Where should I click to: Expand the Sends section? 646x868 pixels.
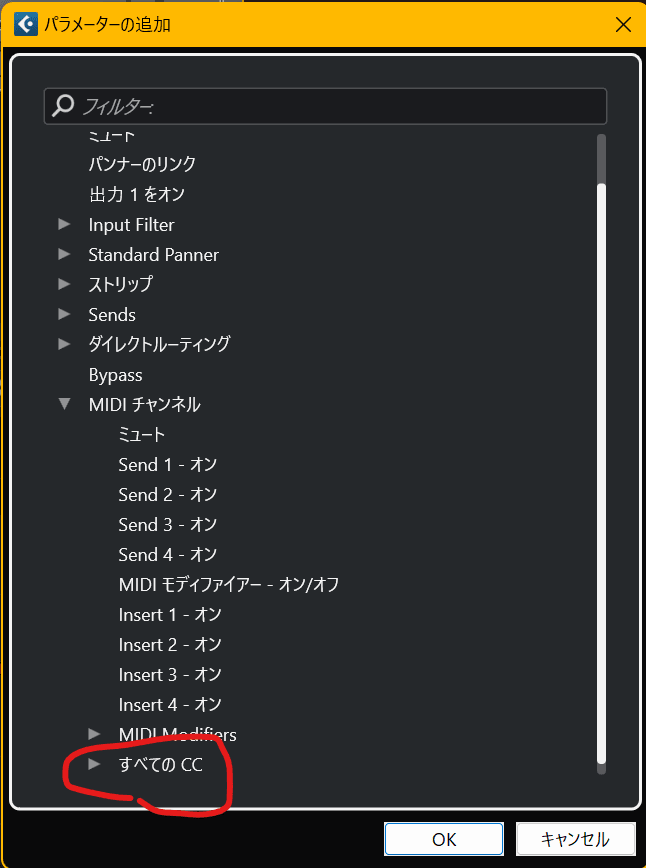[x=65, y=314]
